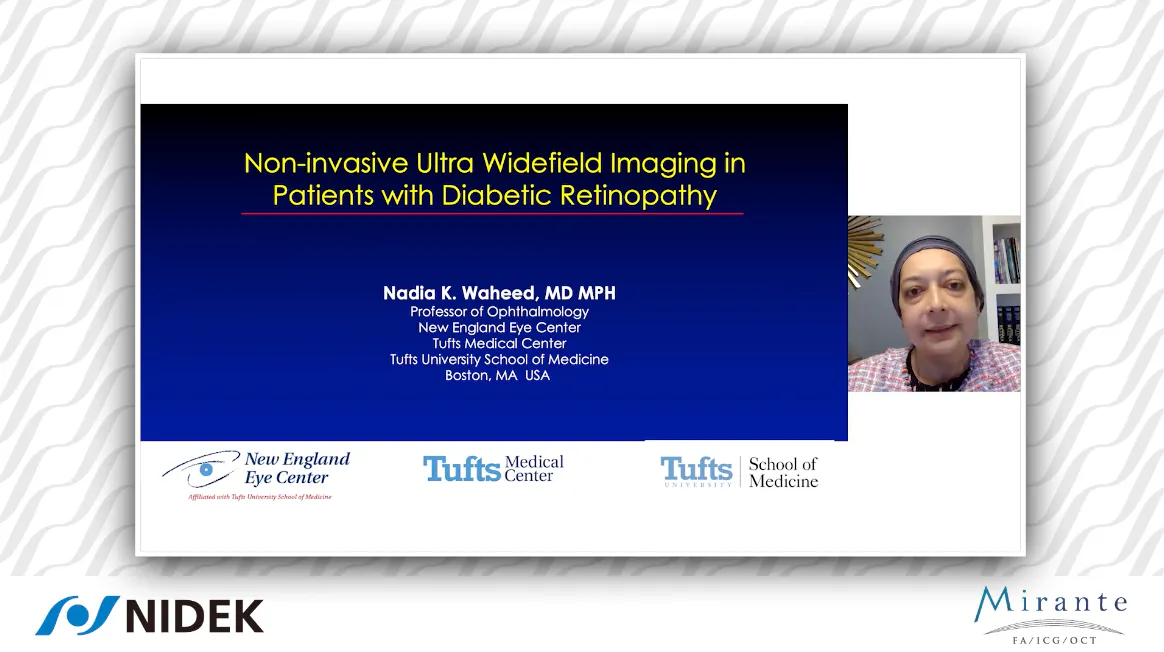Click the slide title "Non-invasive Ultra Widefield Imaging in"

(494, 163)
